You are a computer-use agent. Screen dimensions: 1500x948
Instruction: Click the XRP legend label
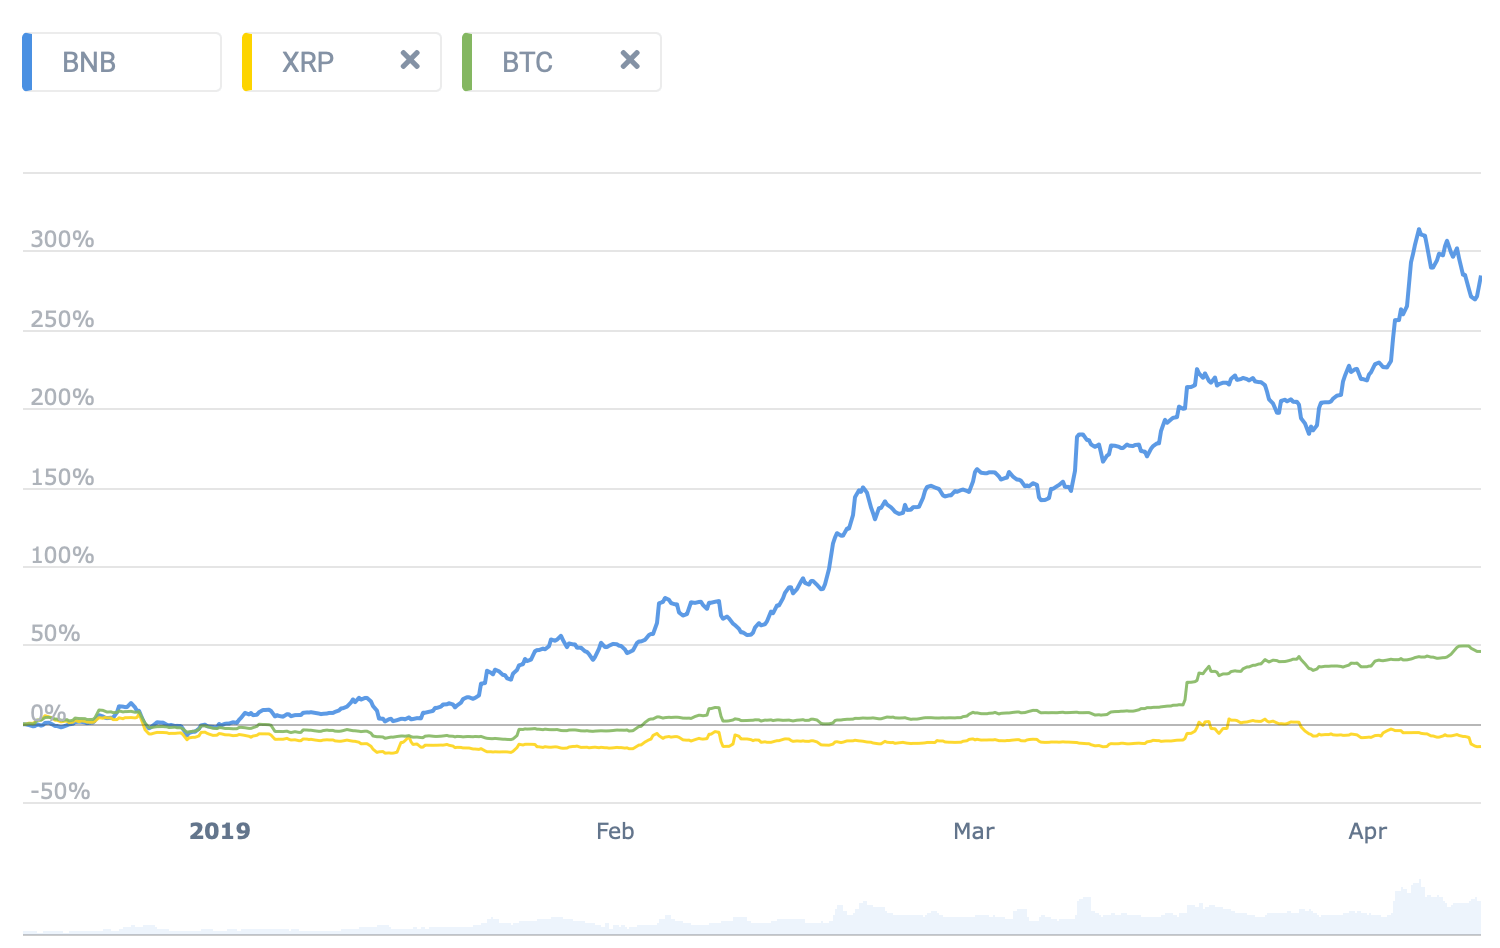[308, 62]
